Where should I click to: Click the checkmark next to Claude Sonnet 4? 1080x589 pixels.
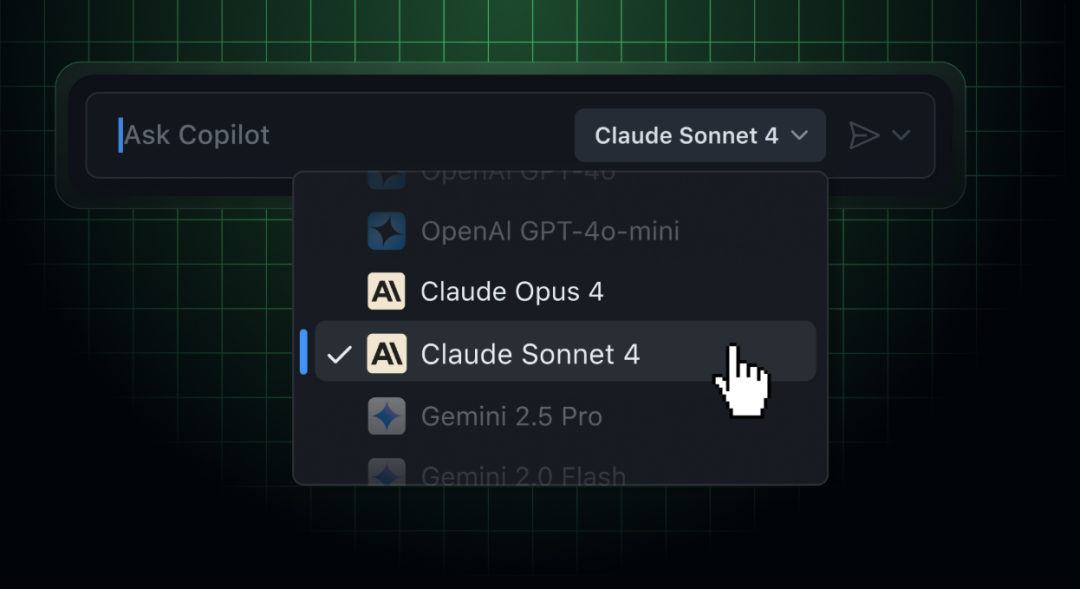coord(339,355)
